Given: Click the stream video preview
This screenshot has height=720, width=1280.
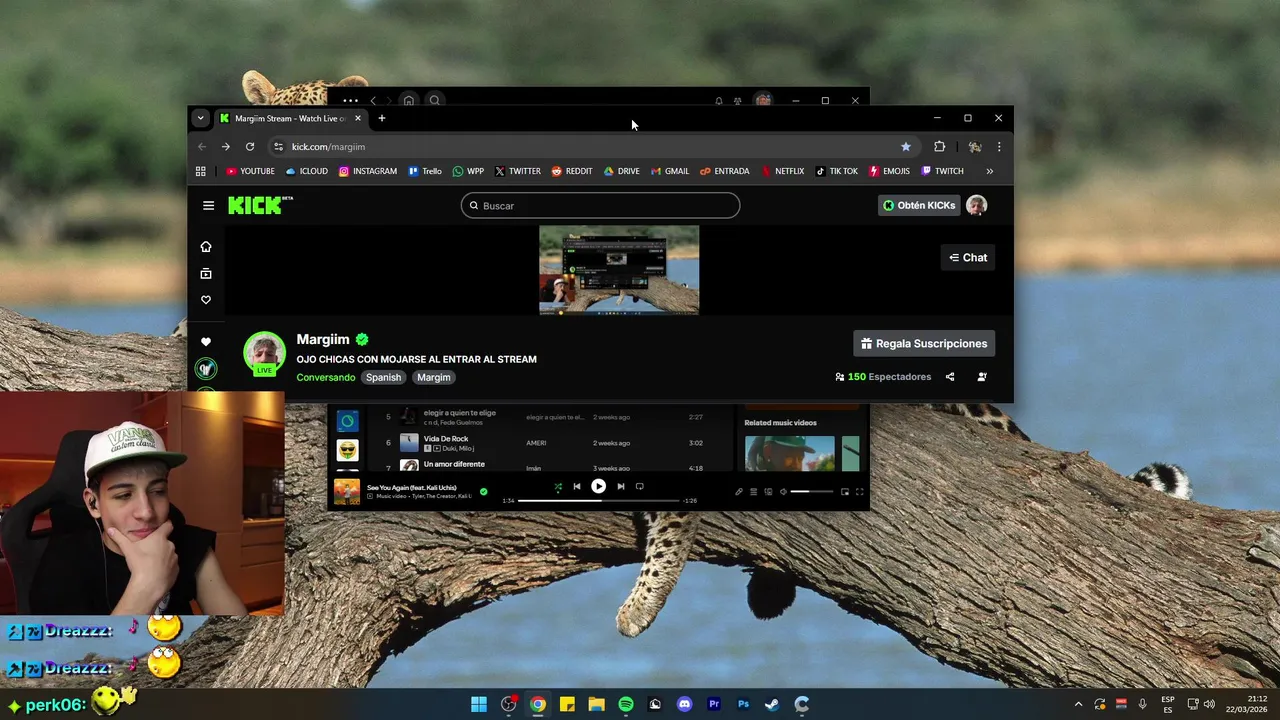Looking at the screenshot, I should (x=619, y=270).
